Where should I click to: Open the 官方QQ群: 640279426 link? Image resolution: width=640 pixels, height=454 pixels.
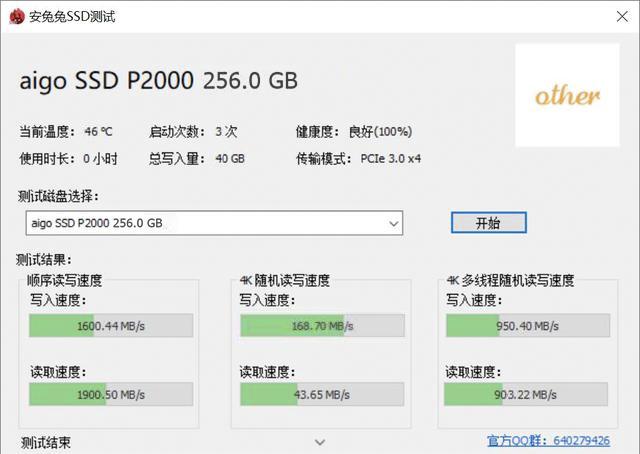click(549, 441)
